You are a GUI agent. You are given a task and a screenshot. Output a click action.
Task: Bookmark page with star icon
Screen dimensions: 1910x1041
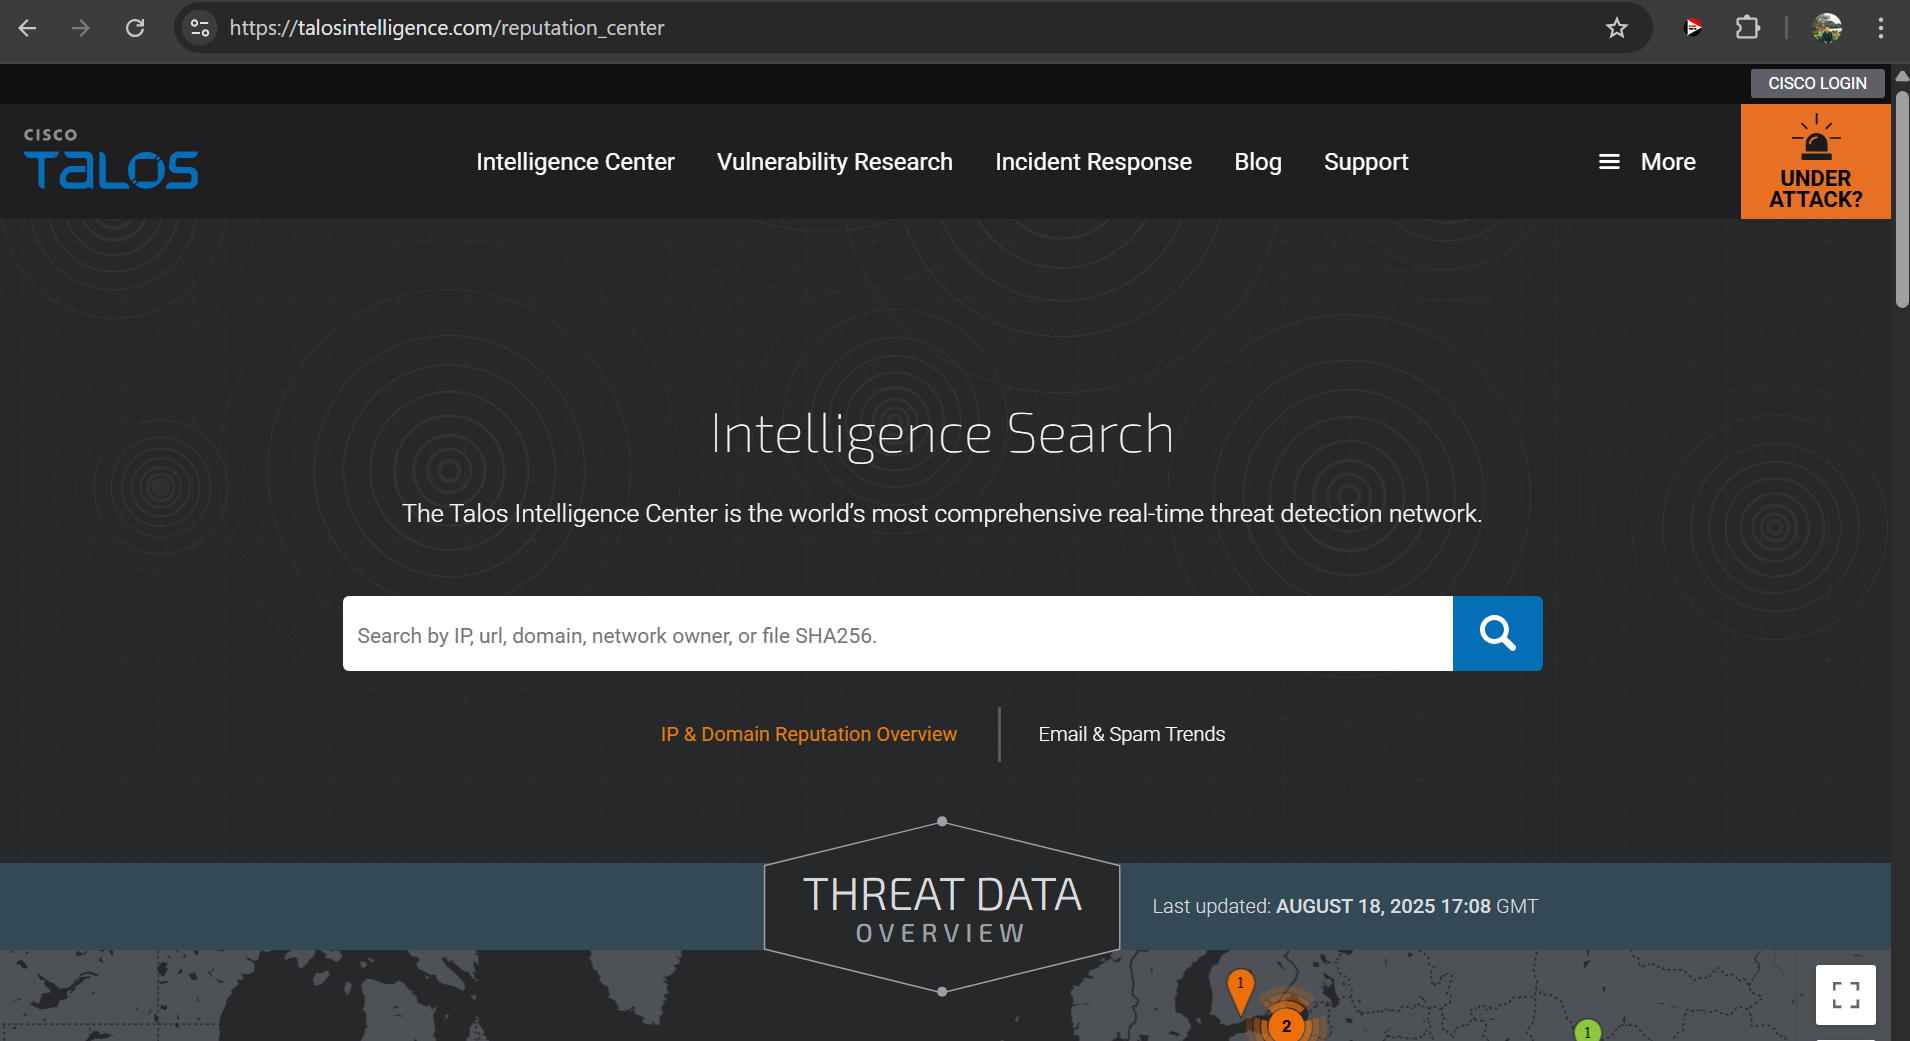tap(1617, 28)
